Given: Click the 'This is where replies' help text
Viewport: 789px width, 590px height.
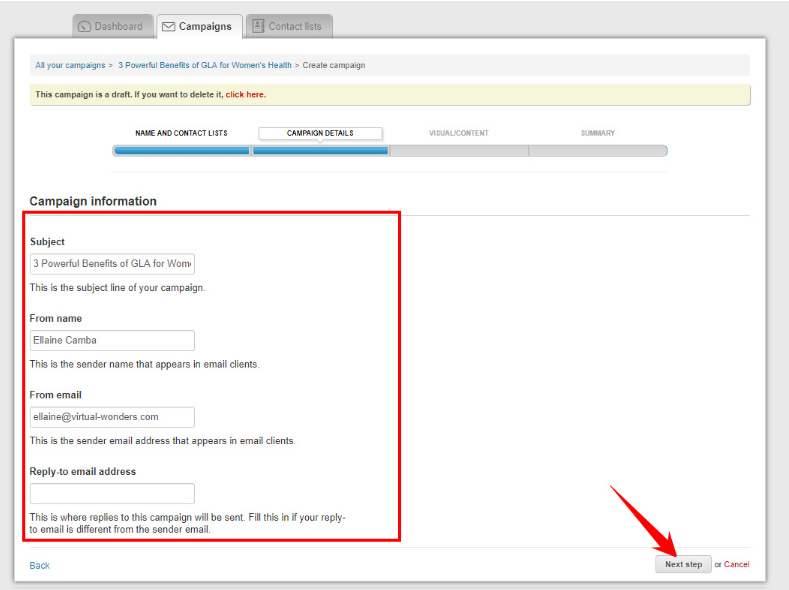Looking at the screenshot, I should point(188,523).
